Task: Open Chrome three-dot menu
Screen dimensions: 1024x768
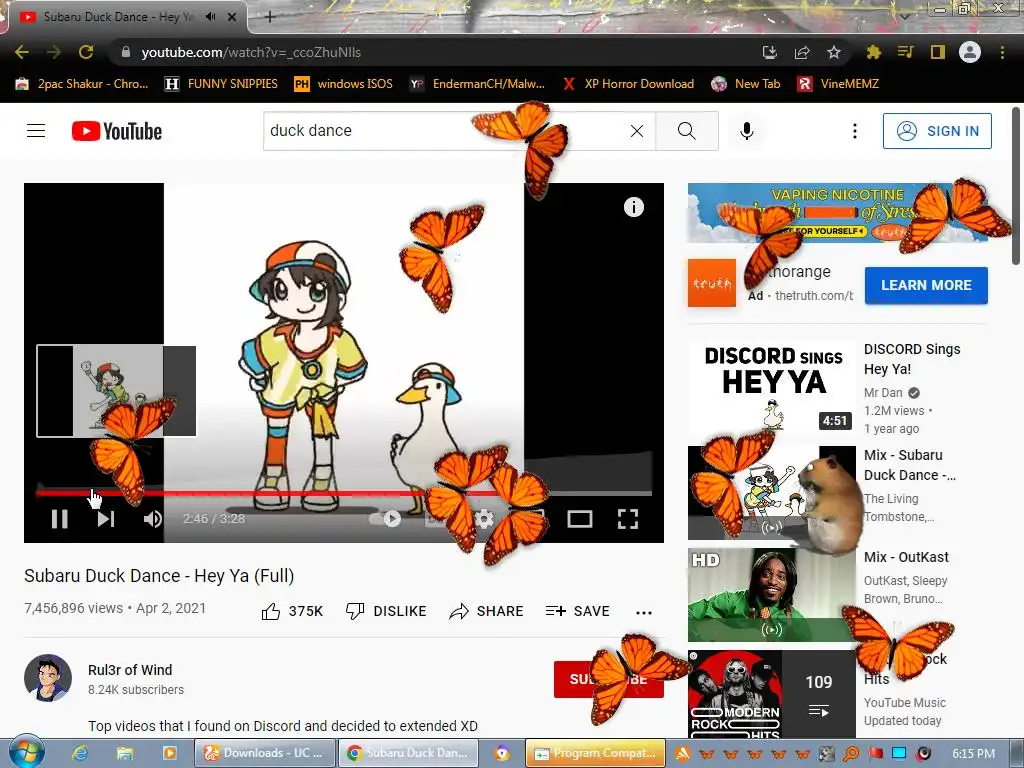Action: click(x=1002, y=52)
